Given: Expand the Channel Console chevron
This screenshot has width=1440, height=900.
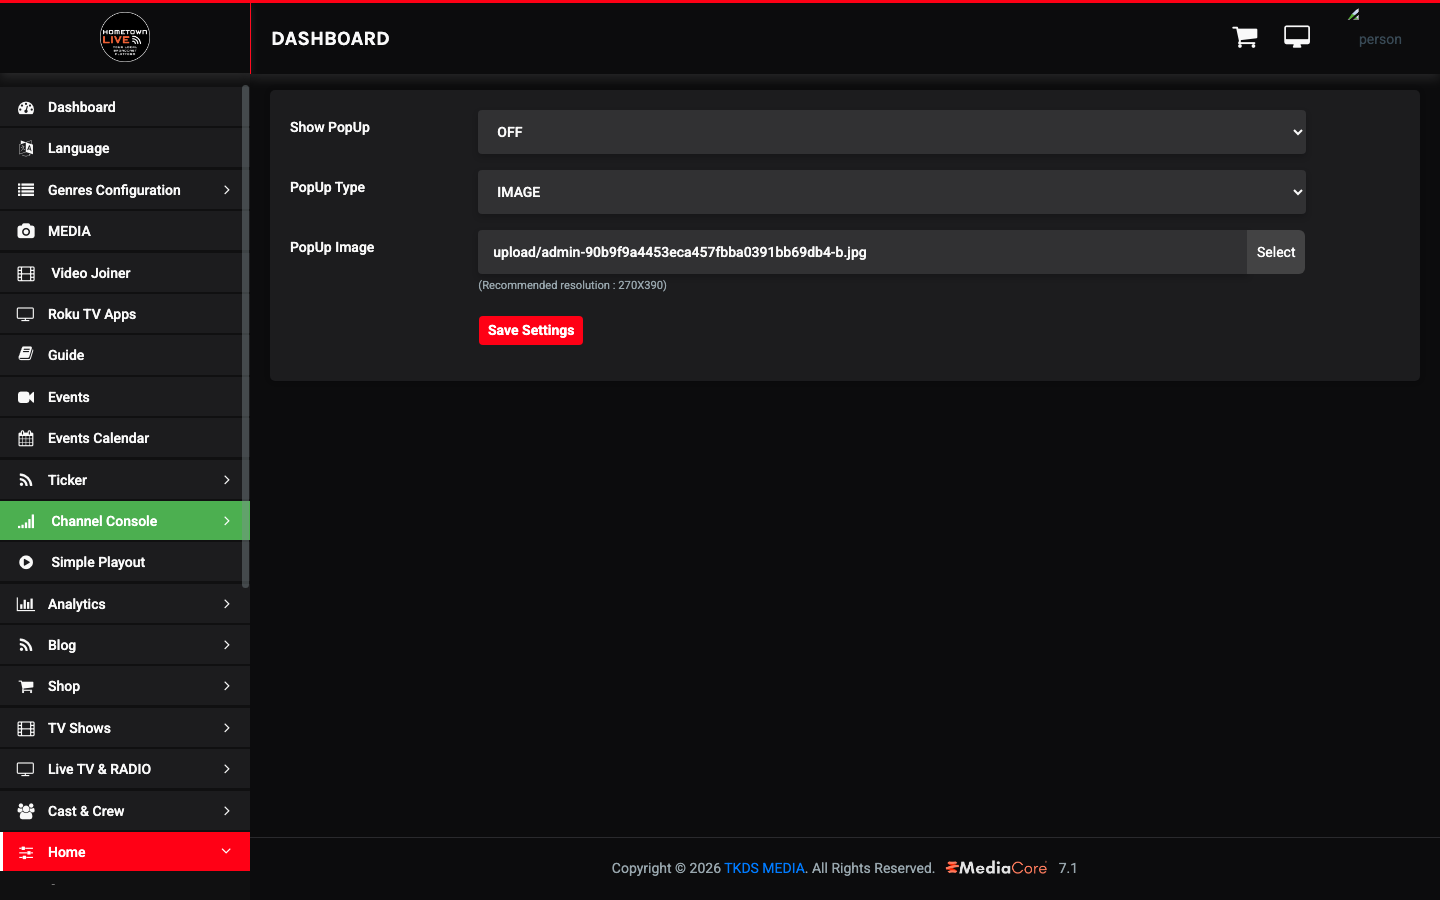Looking at the screenshot, I should tap(227, 521).
